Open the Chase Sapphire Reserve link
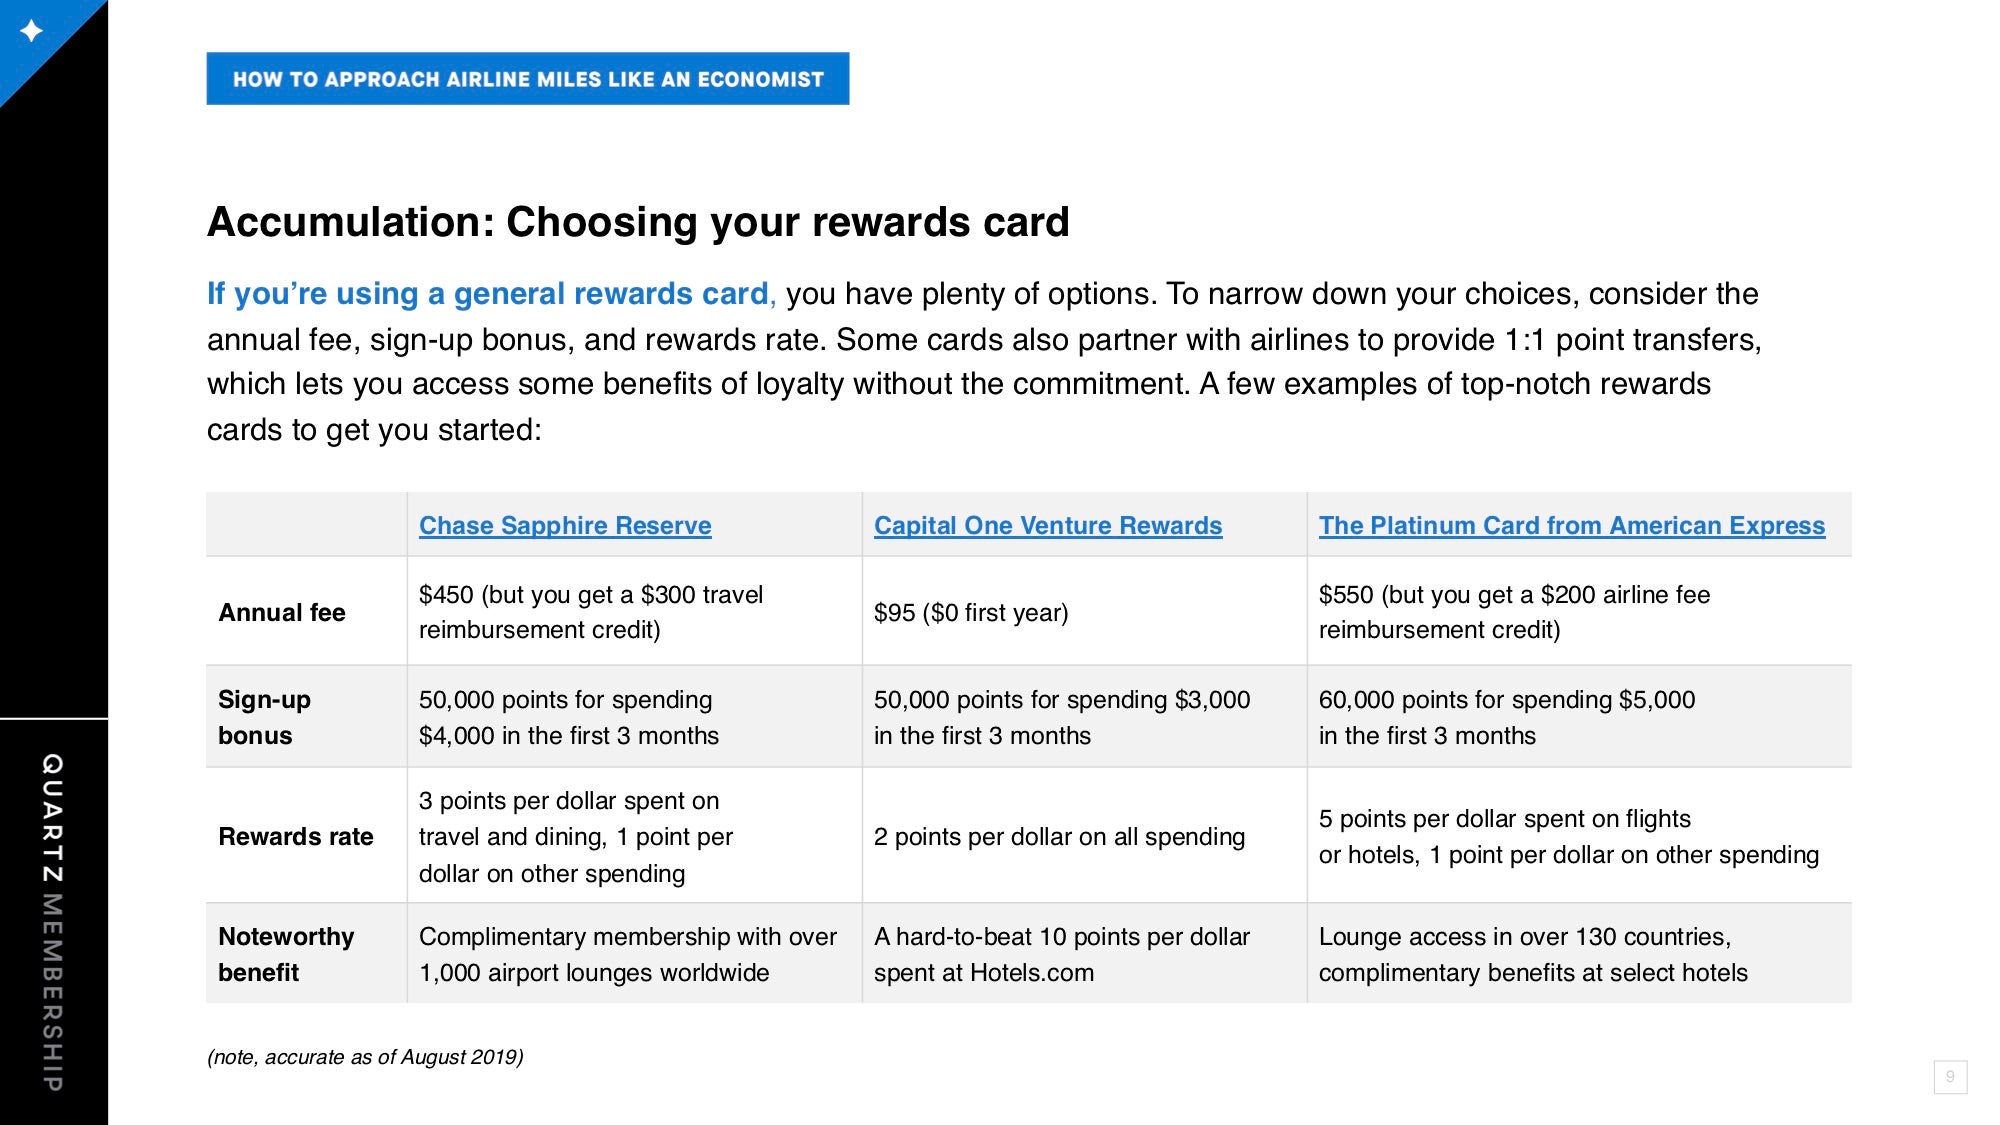Screen dimensions: 2000x1125 [x=565, y=526]
